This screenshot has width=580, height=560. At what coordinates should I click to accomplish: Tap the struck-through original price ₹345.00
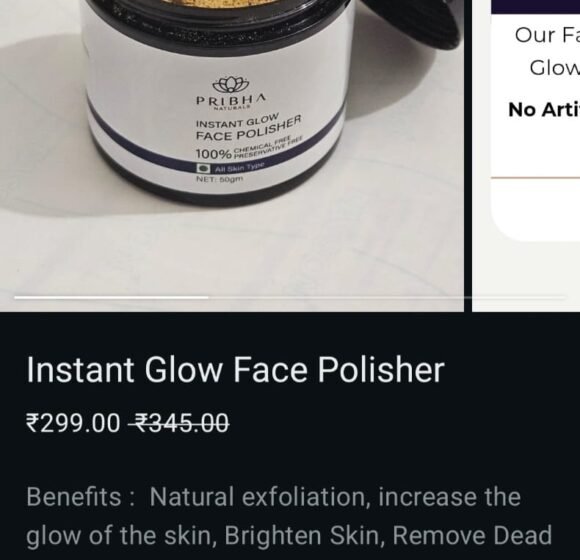point(178,423)
